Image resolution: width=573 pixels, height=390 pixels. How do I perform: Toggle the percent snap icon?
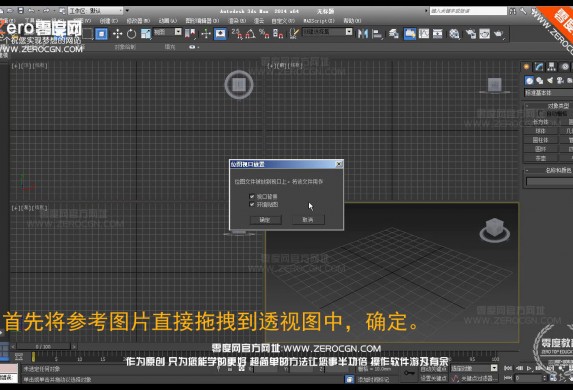(x=264, y=34)
